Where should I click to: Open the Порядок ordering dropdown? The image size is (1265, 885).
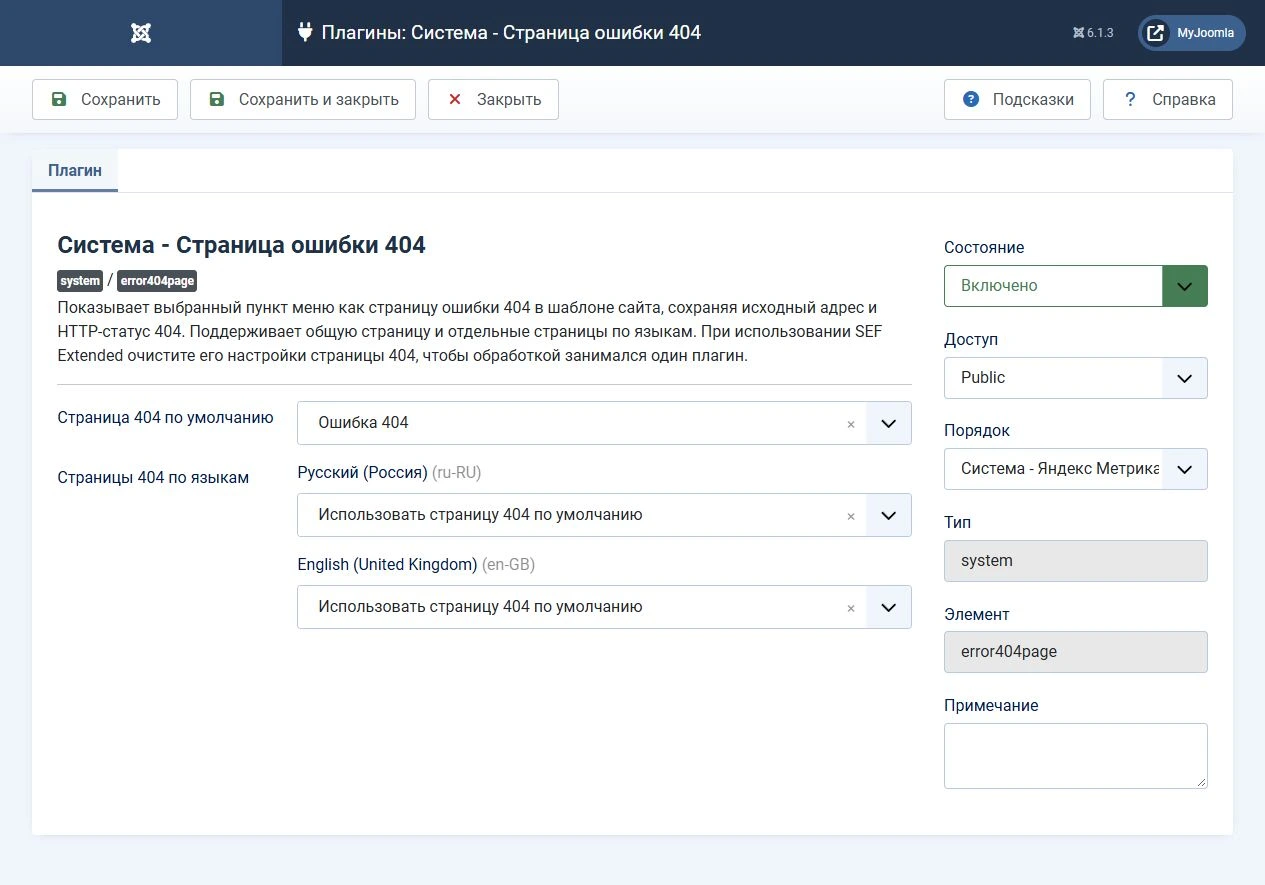[1076, 469]
